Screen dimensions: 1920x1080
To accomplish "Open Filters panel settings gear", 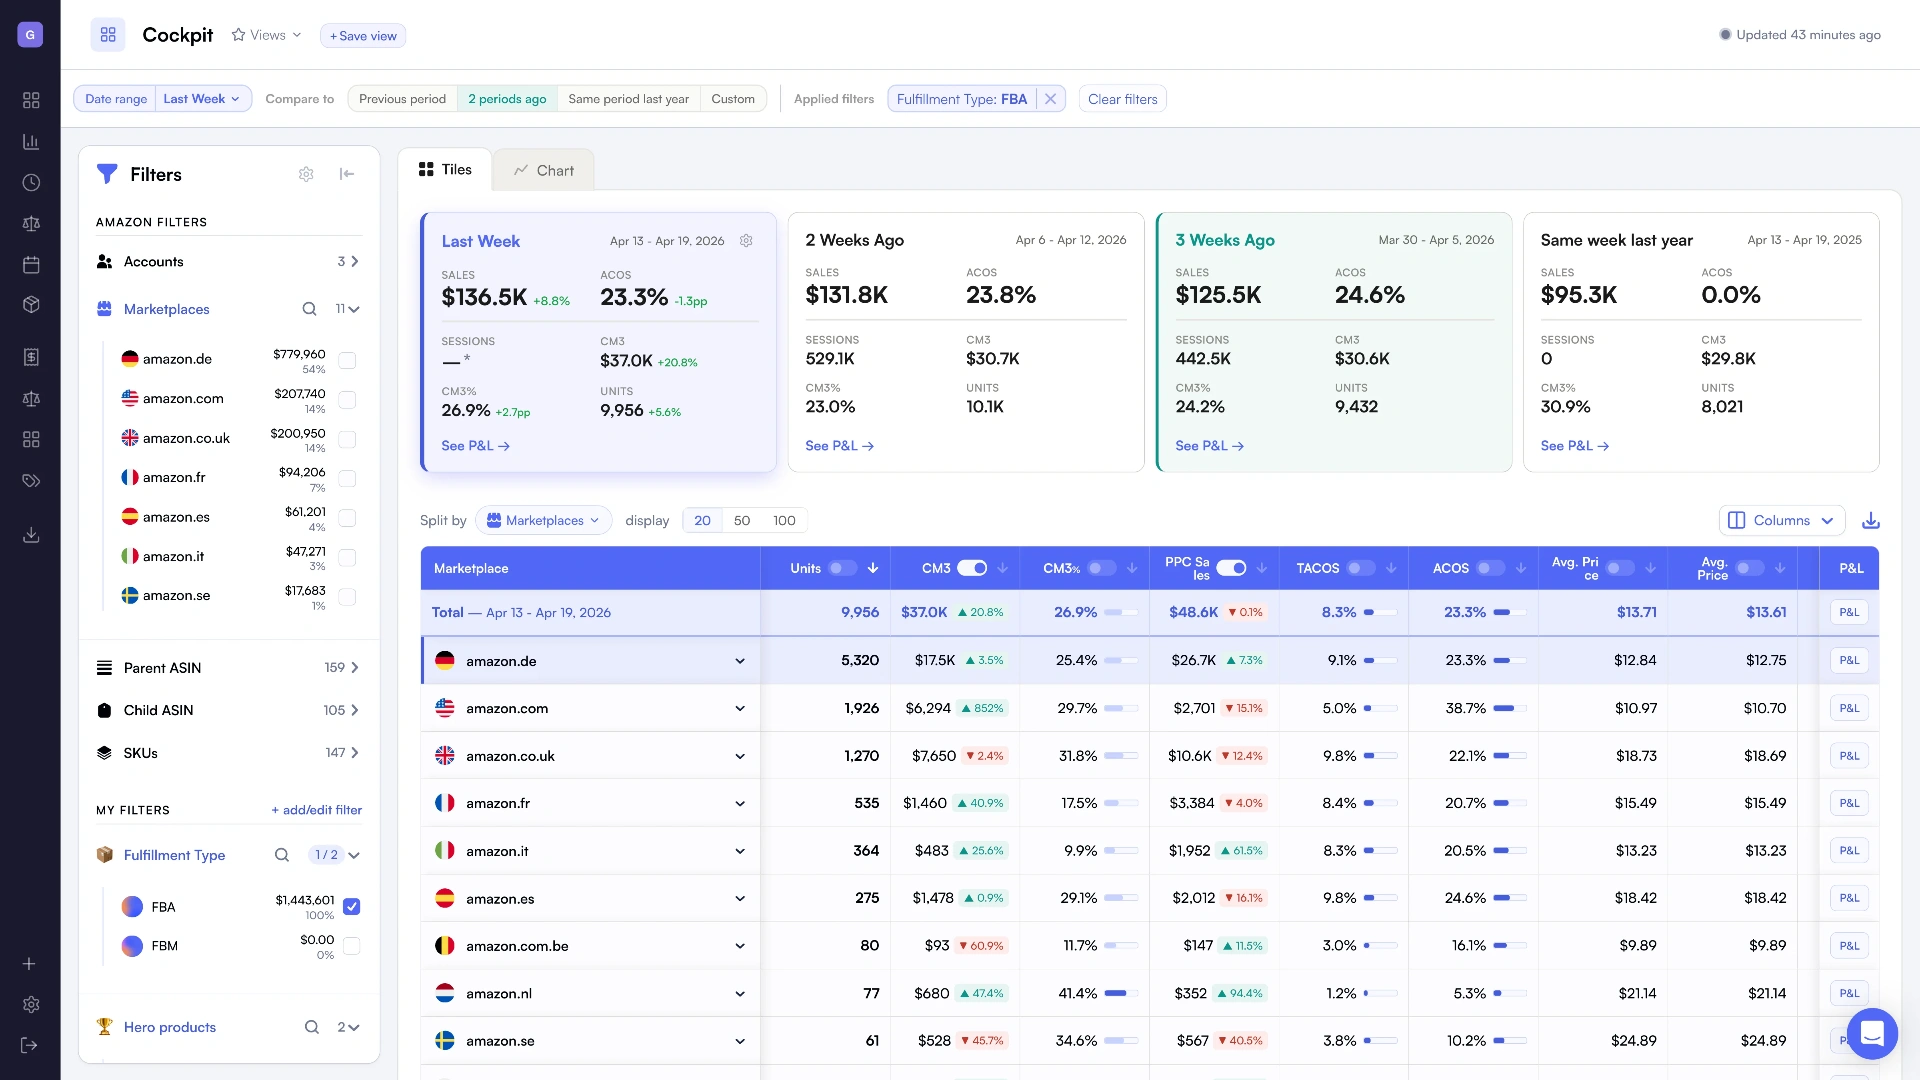I will pos(306,174).
